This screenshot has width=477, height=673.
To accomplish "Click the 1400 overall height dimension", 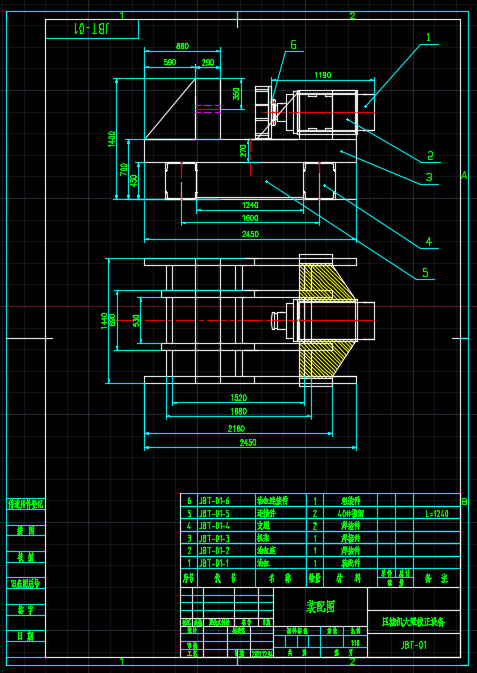I will point(112,139).
